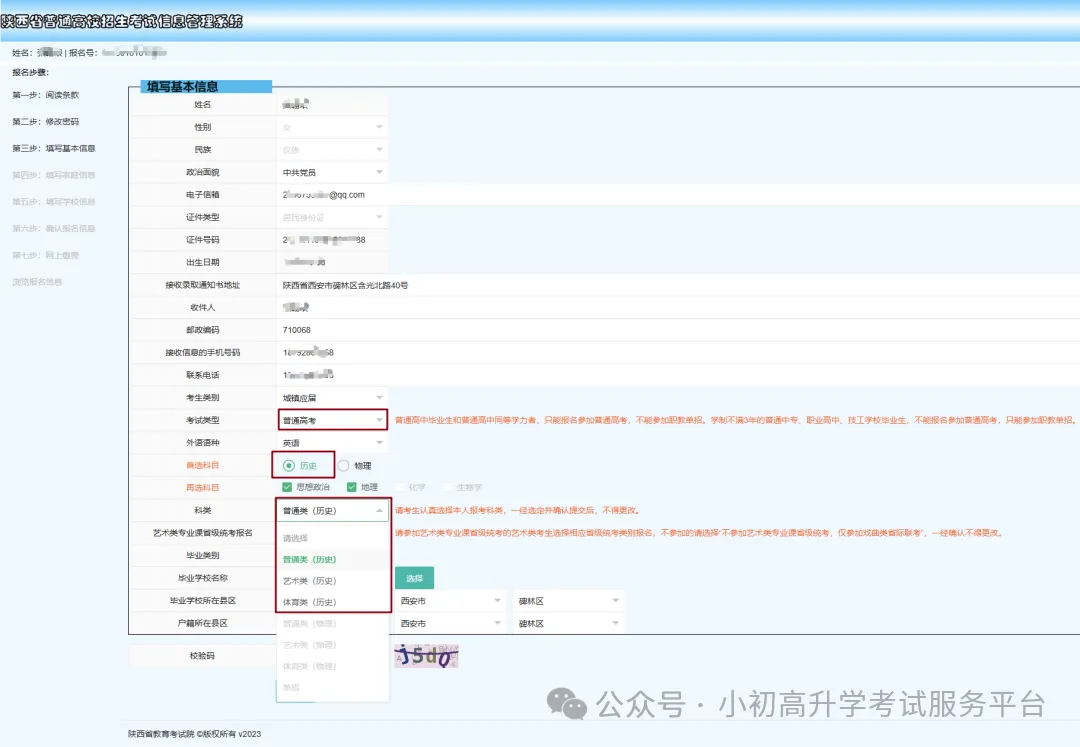Select the 历史 radio button for 首选科目
Image resolution: width=1080 pixels, height=747 pixels.
(x=289, y=465)
